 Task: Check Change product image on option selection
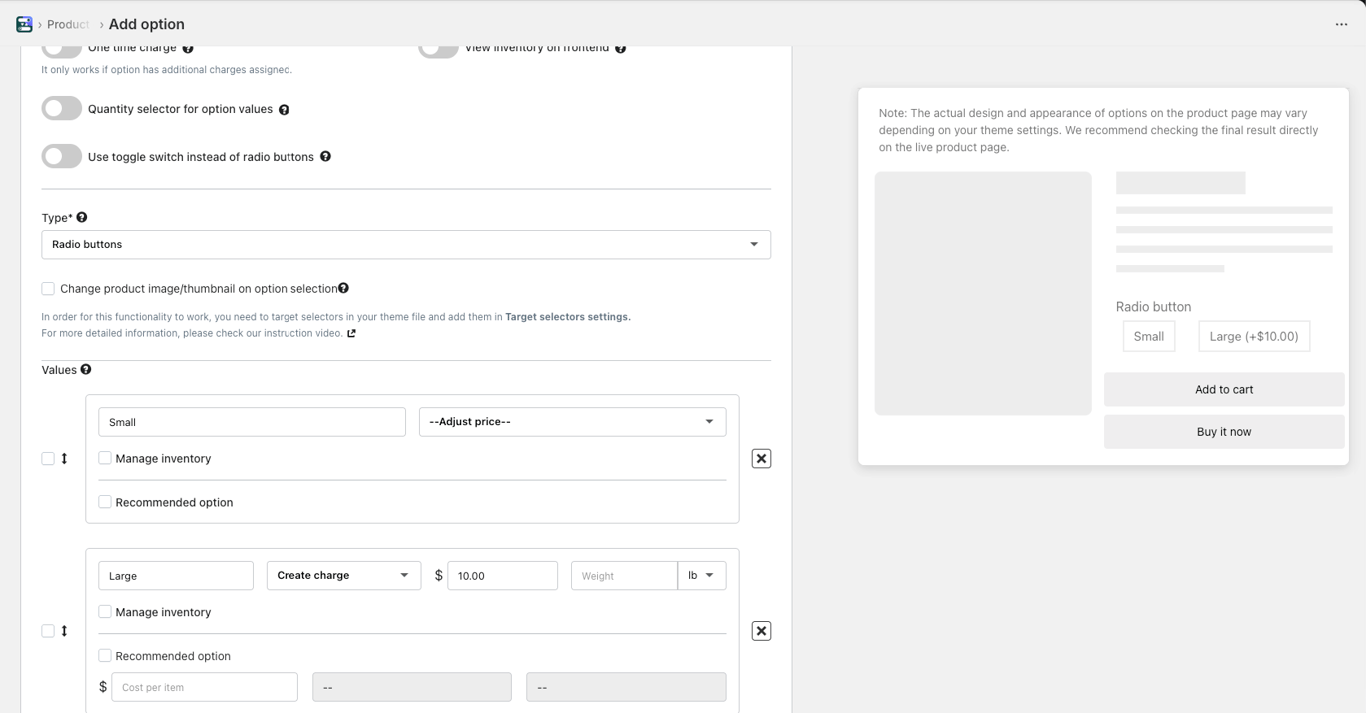pyautogui.click(x=48, y=289)
